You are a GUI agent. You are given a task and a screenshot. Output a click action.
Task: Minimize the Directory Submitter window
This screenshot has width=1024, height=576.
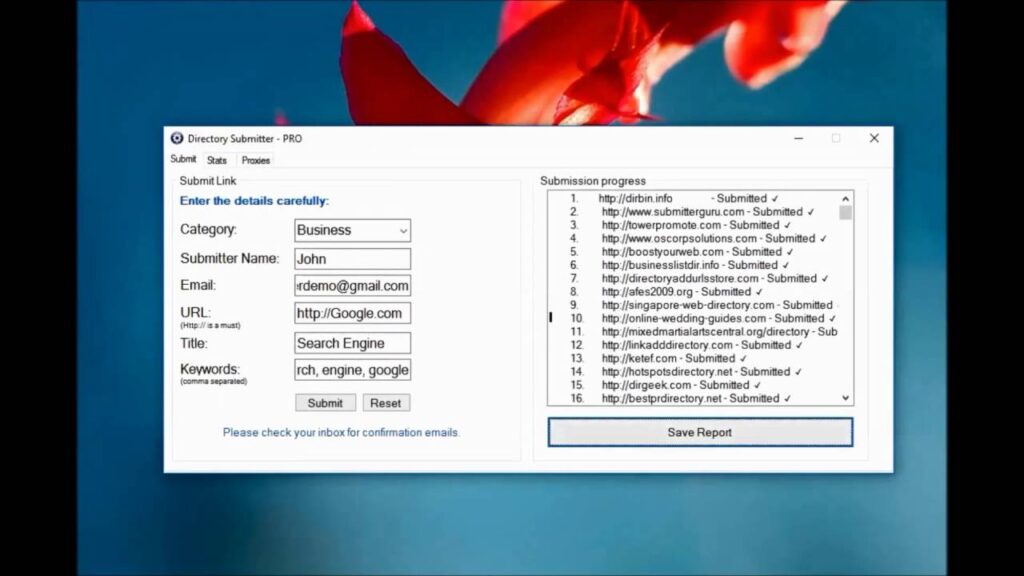[798, 138]
